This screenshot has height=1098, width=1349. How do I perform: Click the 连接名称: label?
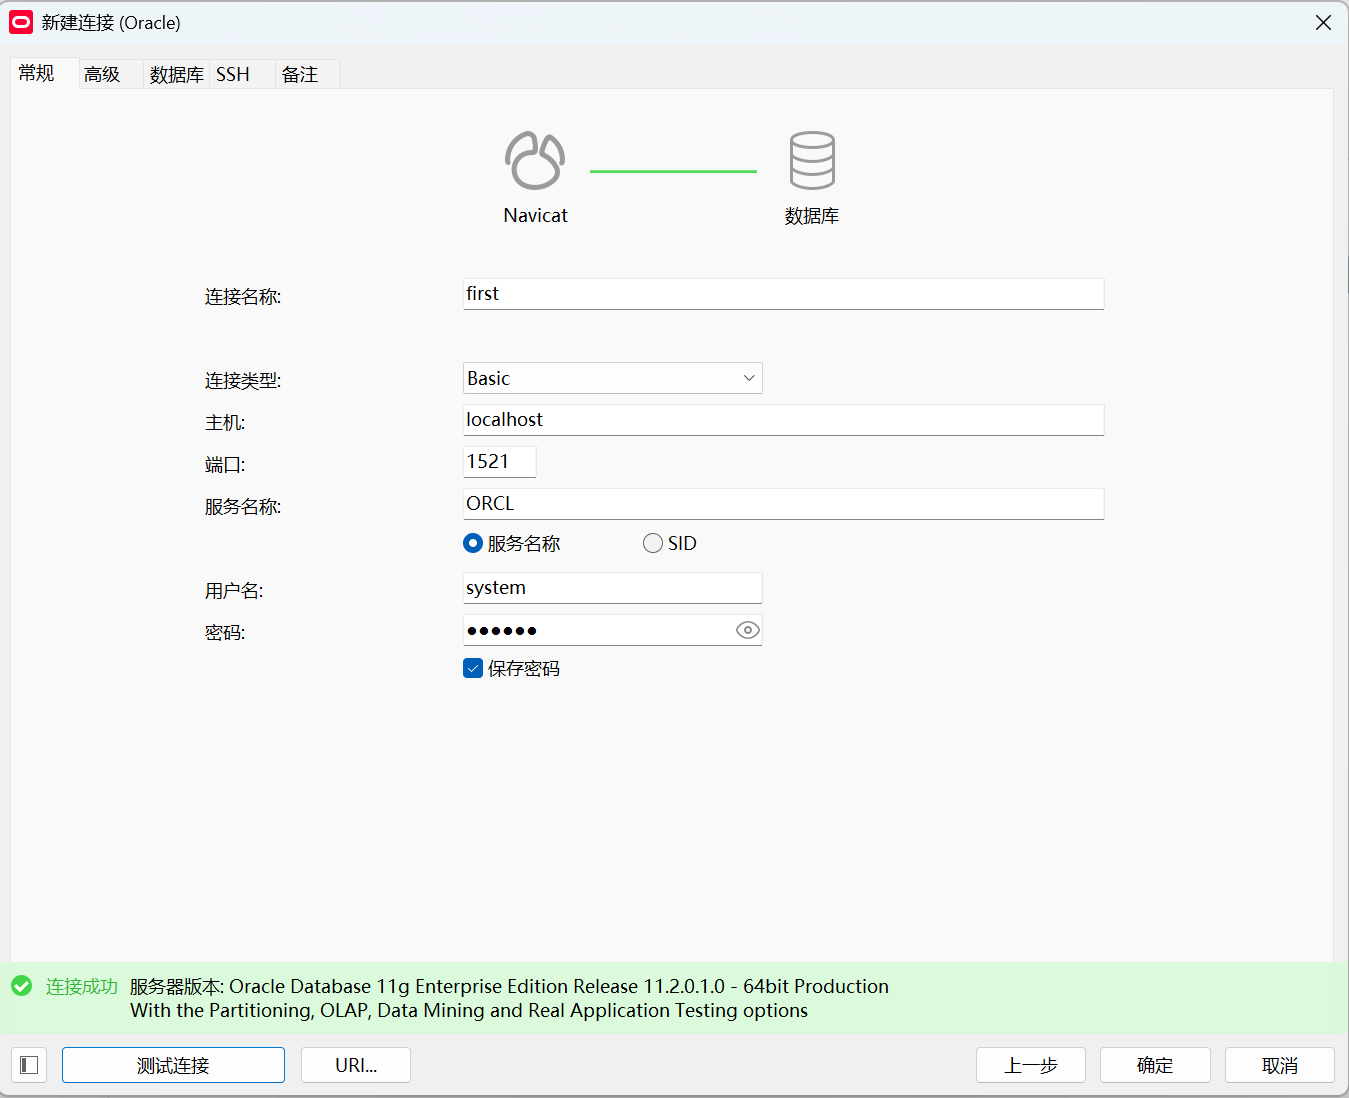(x=243, y=297)
